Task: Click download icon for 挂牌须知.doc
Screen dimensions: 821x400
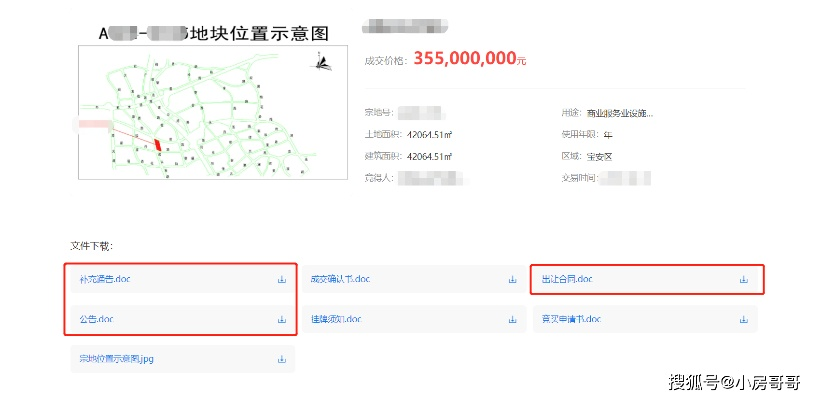Action: pos(513,319)
